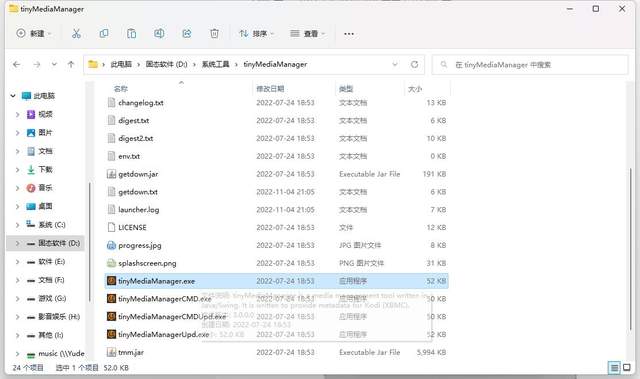Screen dimensions: 640x379
Task: Expand the 固态软件 (D:) drive node
Action: 17,243
